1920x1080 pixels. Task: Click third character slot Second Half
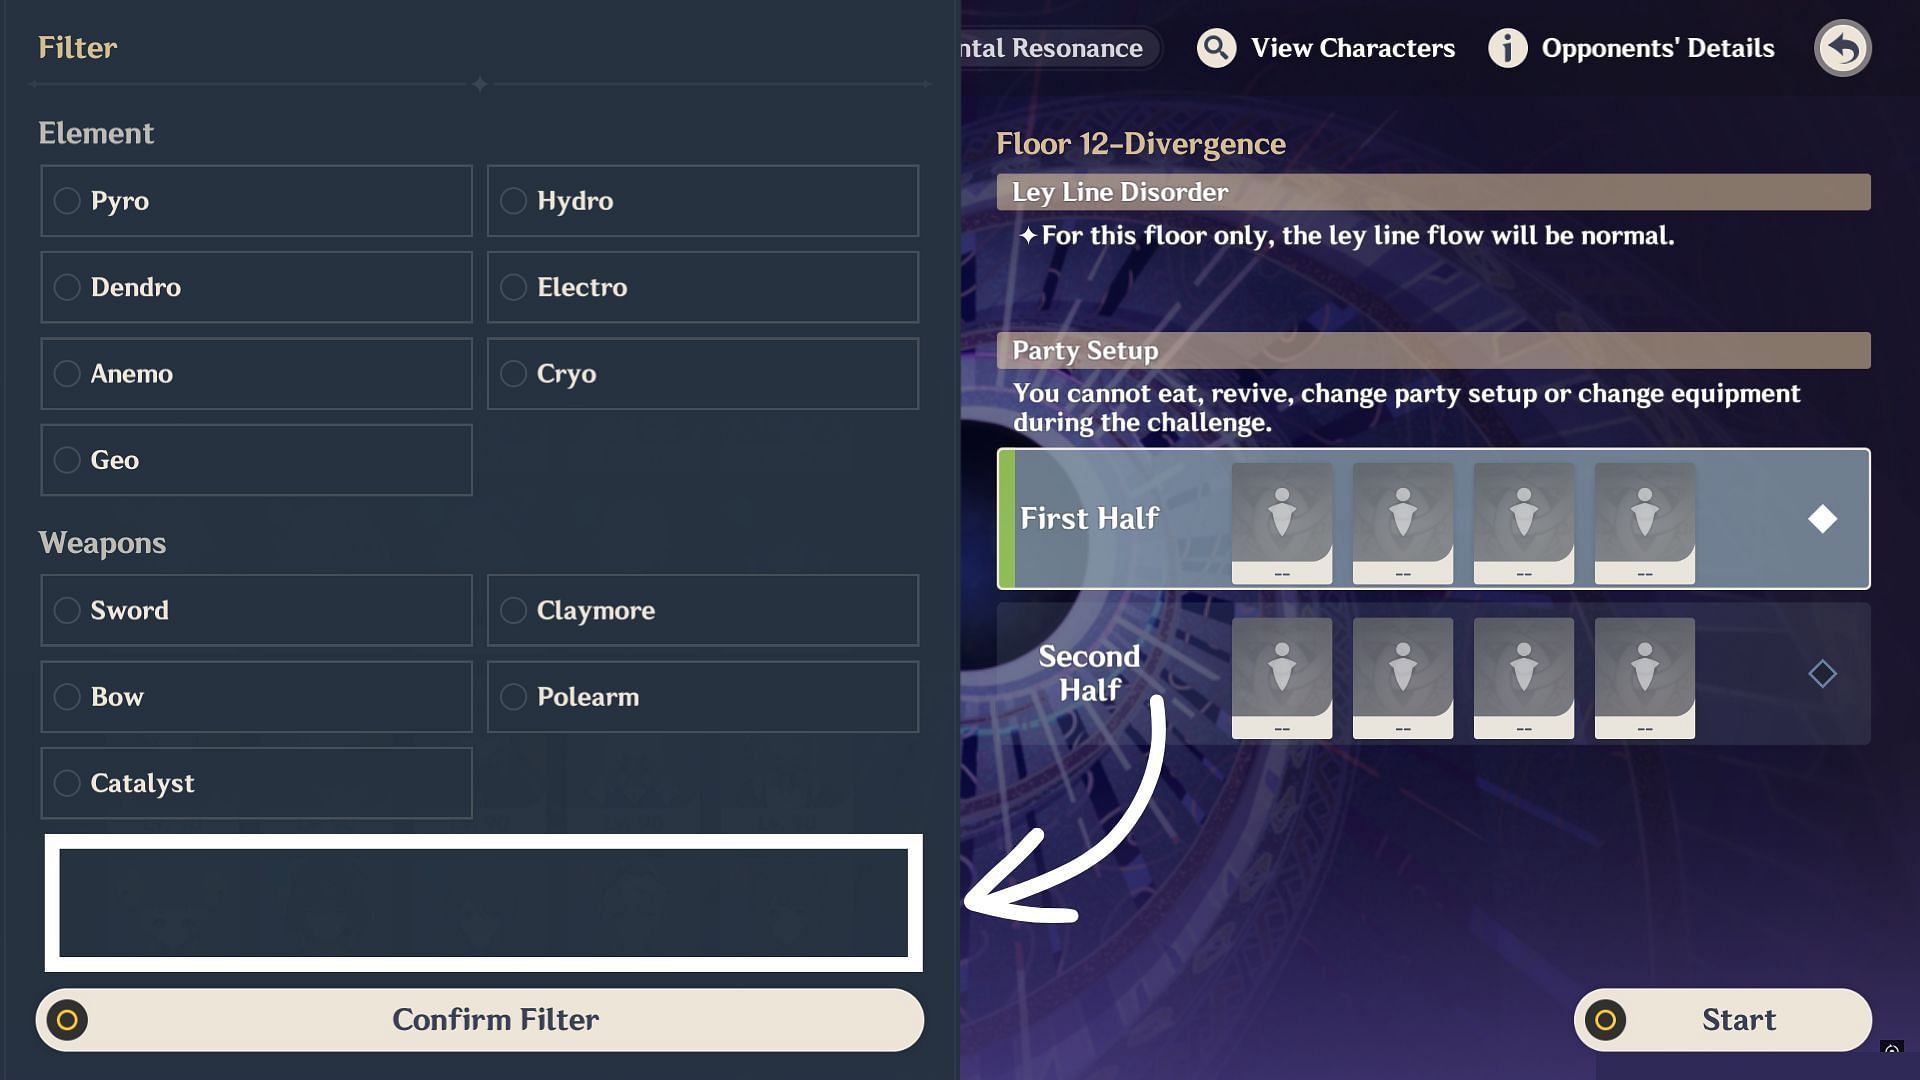tap(1523, 673)
